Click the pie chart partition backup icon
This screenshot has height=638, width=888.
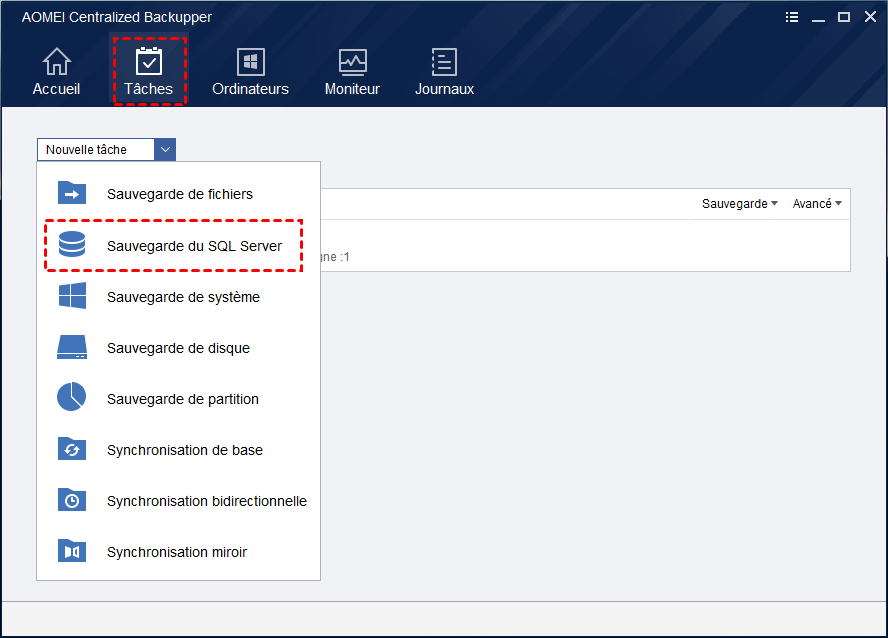pos(71,397)
